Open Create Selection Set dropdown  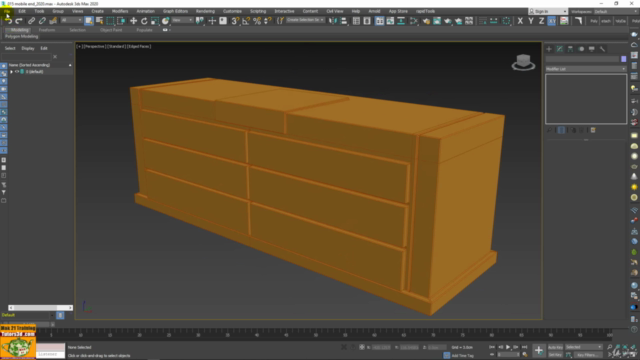point(305,20)
